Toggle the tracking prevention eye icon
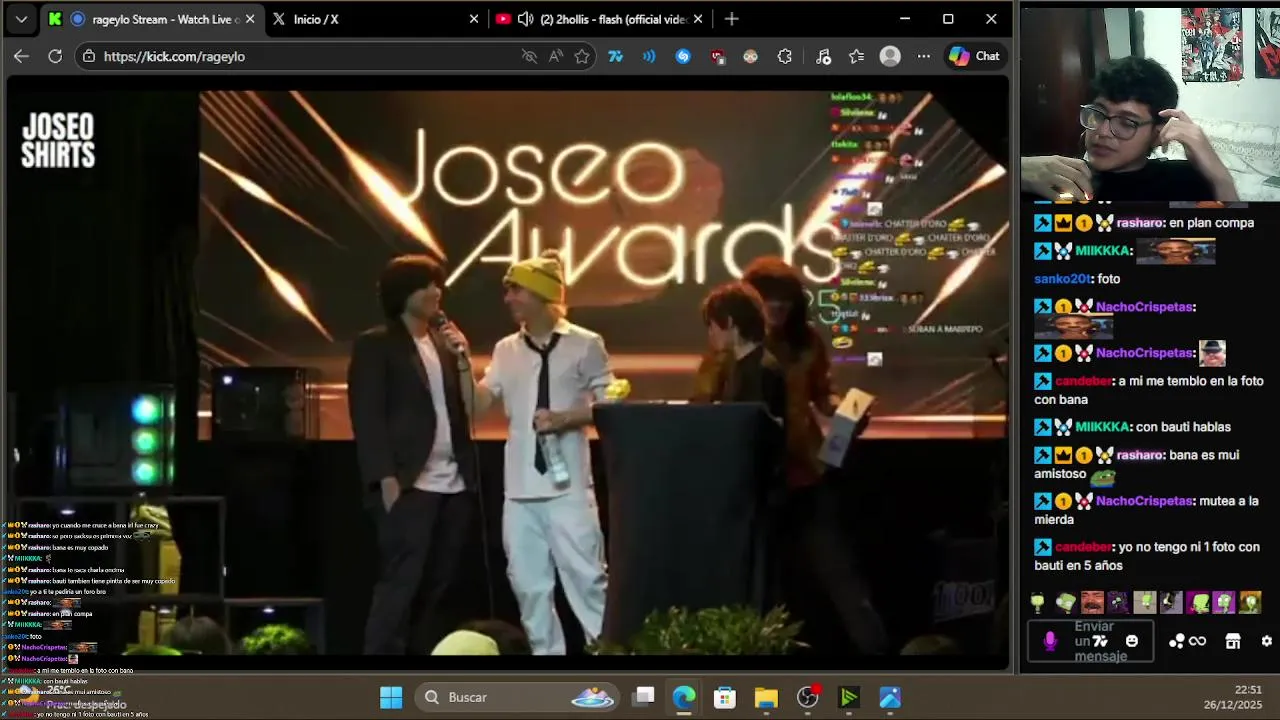The height and width of the screenshot is (720, 1280). pyautogui.click(x=529, y=56)
